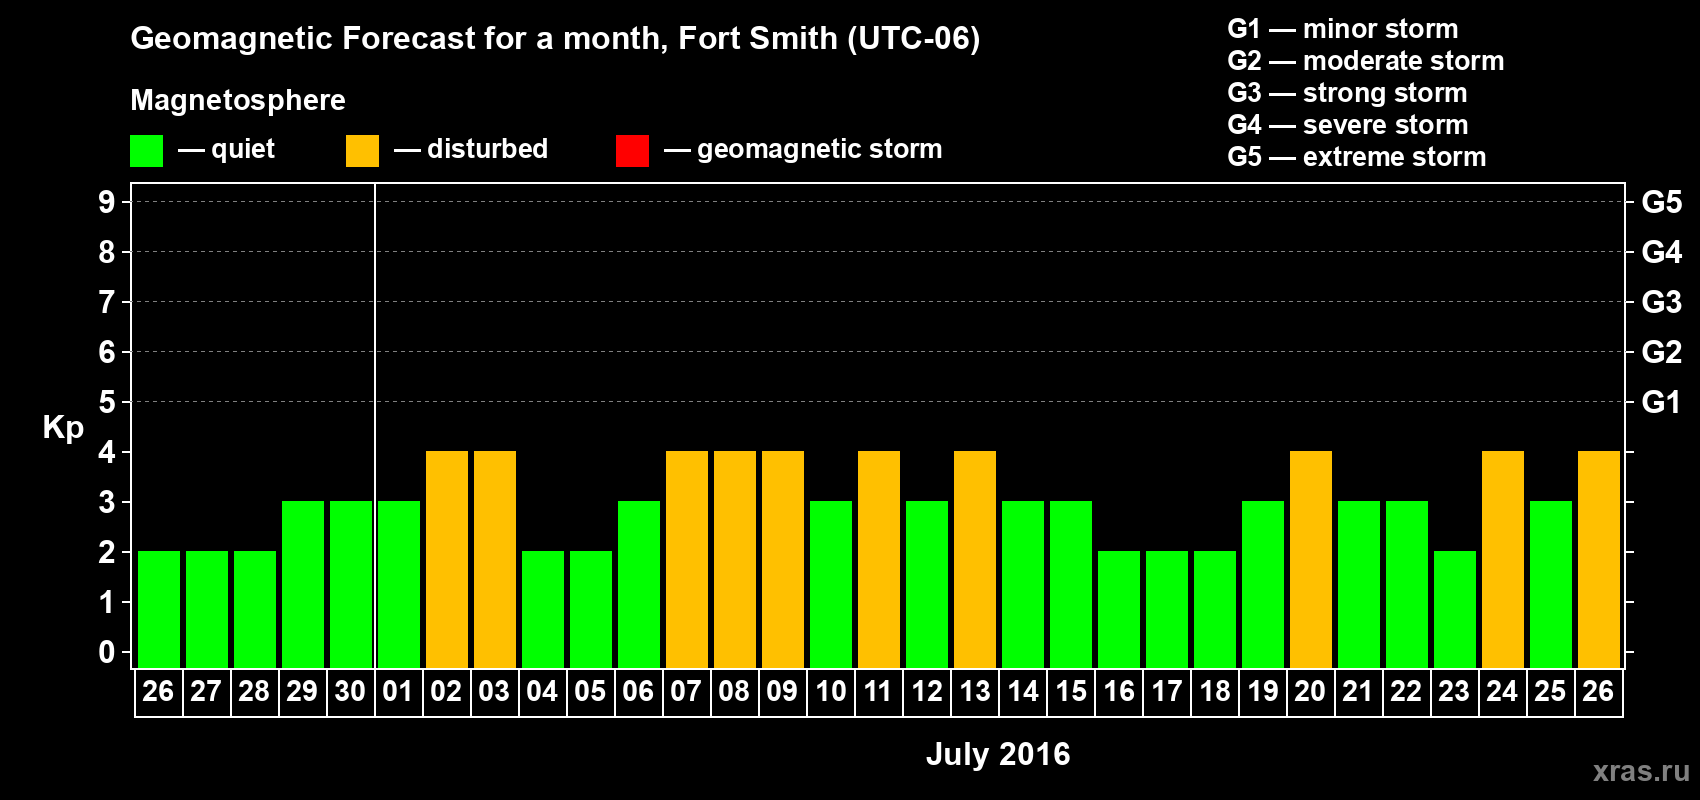Image resolution: width=1700 pixels, height=800 pixels.
Task: Click the July 2016 month label
Action: (998, 754)
